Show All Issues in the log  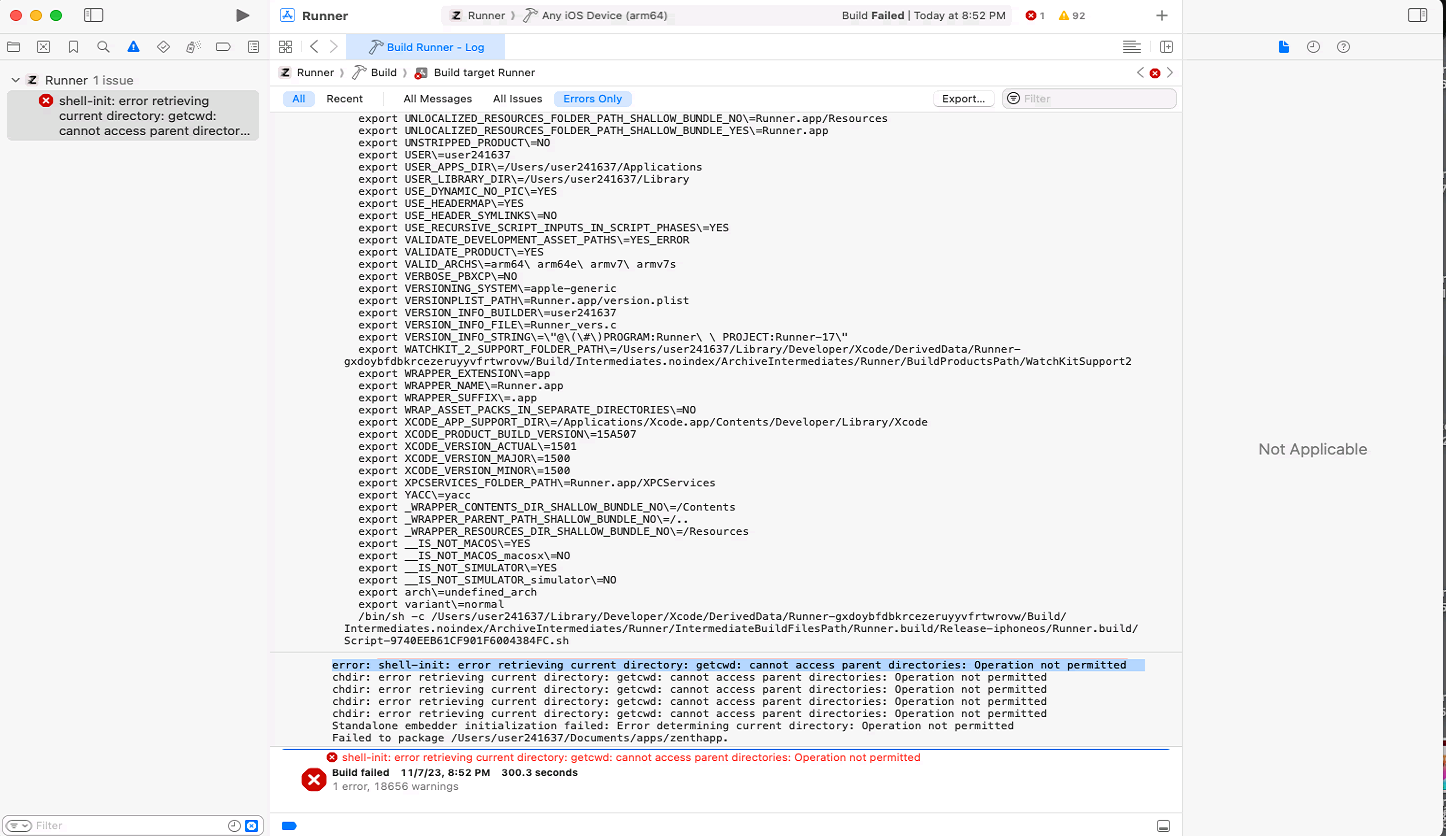click(518, 99)
